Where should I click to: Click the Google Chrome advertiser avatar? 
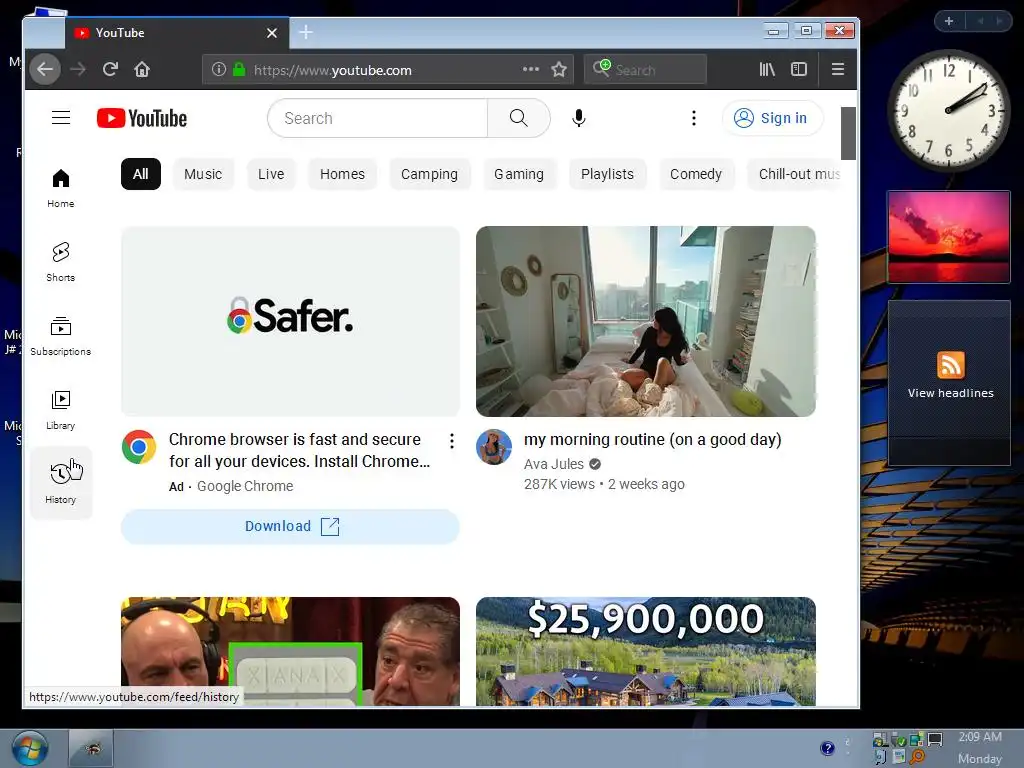pos(138,447)
